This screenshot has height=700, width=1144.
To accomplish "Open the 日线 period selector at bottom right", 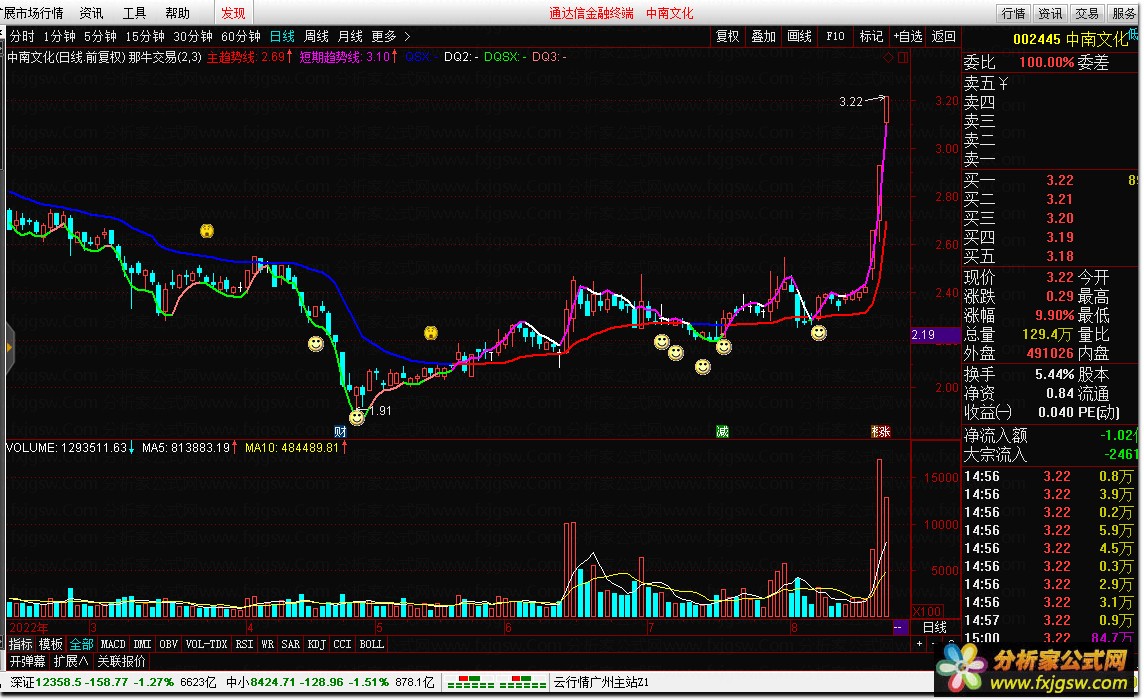I will click(935, 627).
